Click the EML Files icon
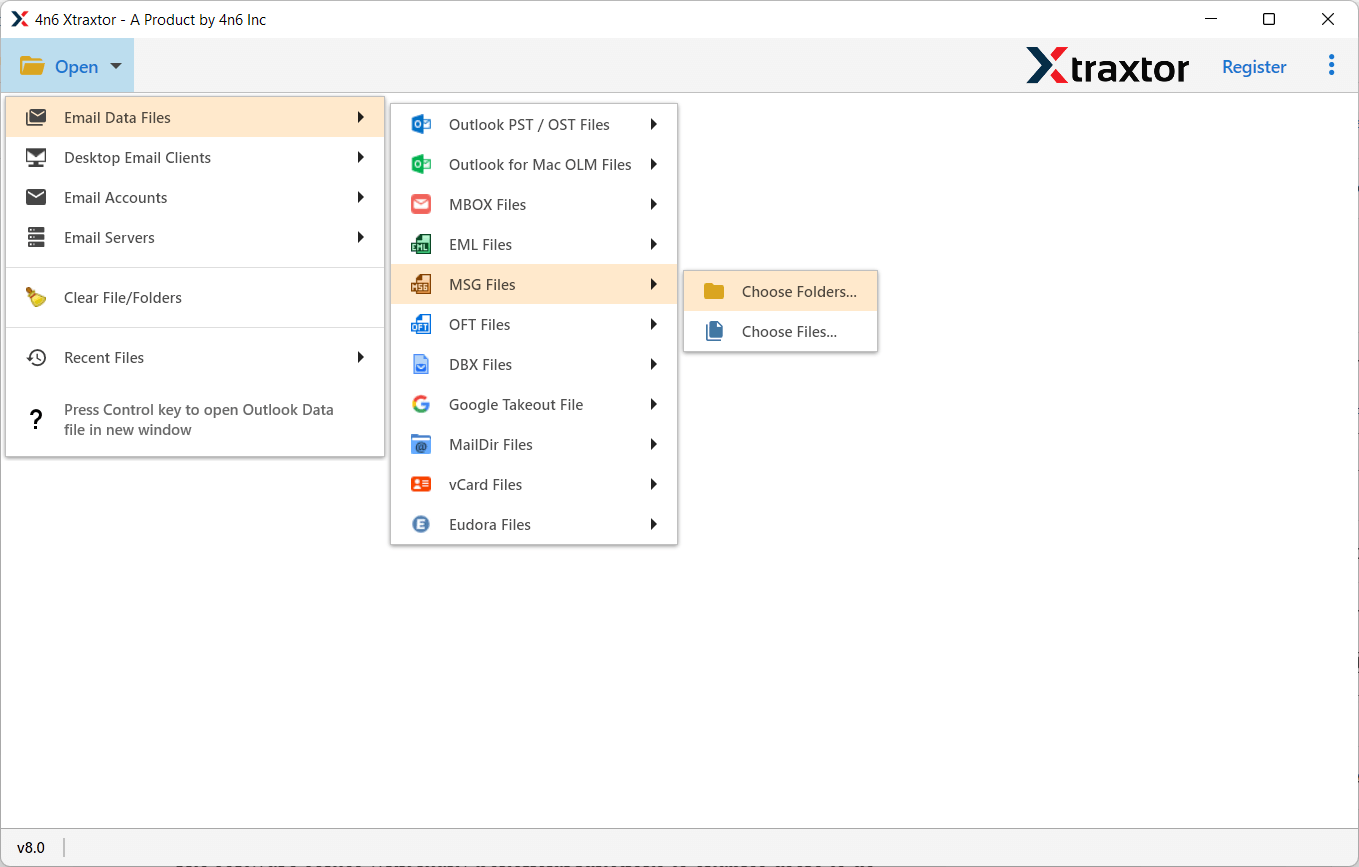The width and height of the screenshot is (1359, 867). click(421, 244)
